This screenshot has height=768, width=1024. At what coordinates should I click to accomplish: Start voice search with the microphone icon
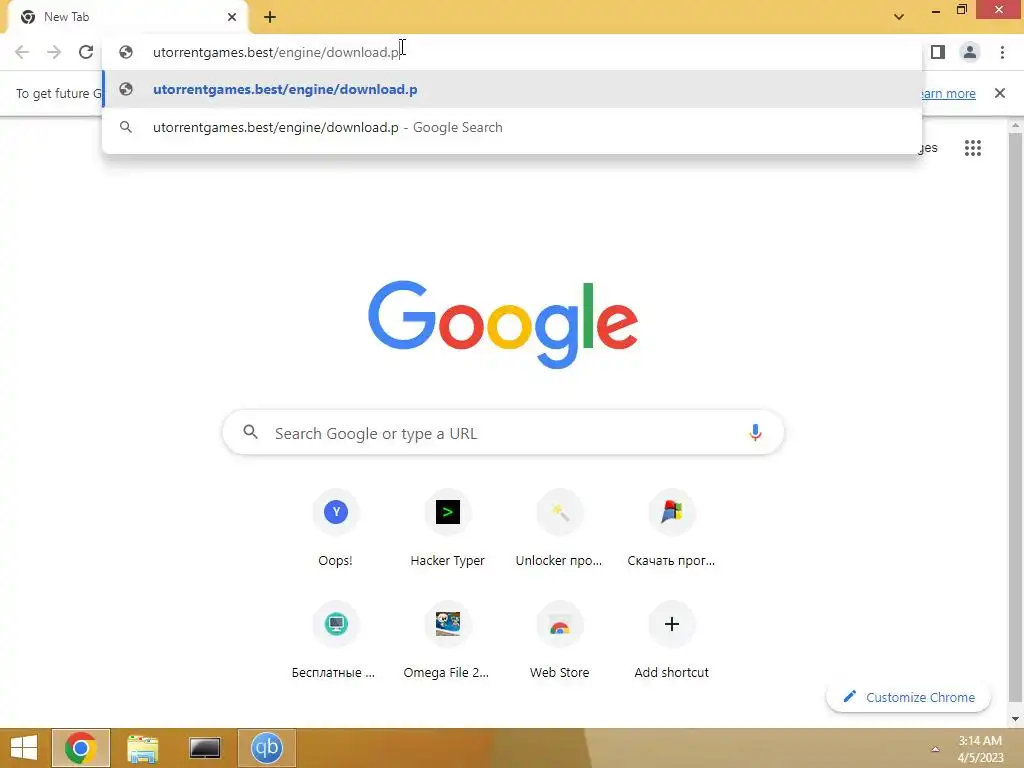tap(755, 432)
